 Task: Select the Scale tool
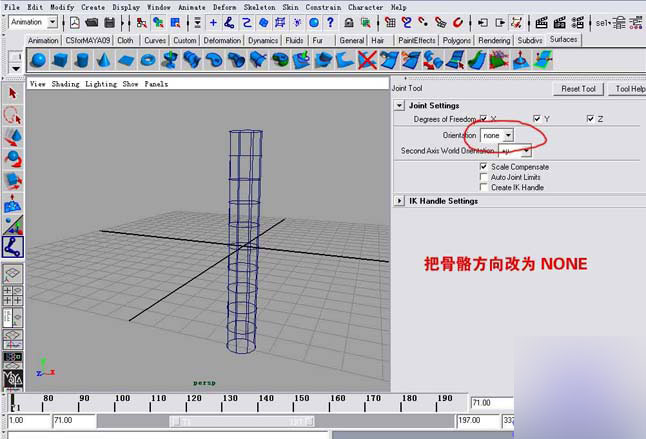[13, 181]
